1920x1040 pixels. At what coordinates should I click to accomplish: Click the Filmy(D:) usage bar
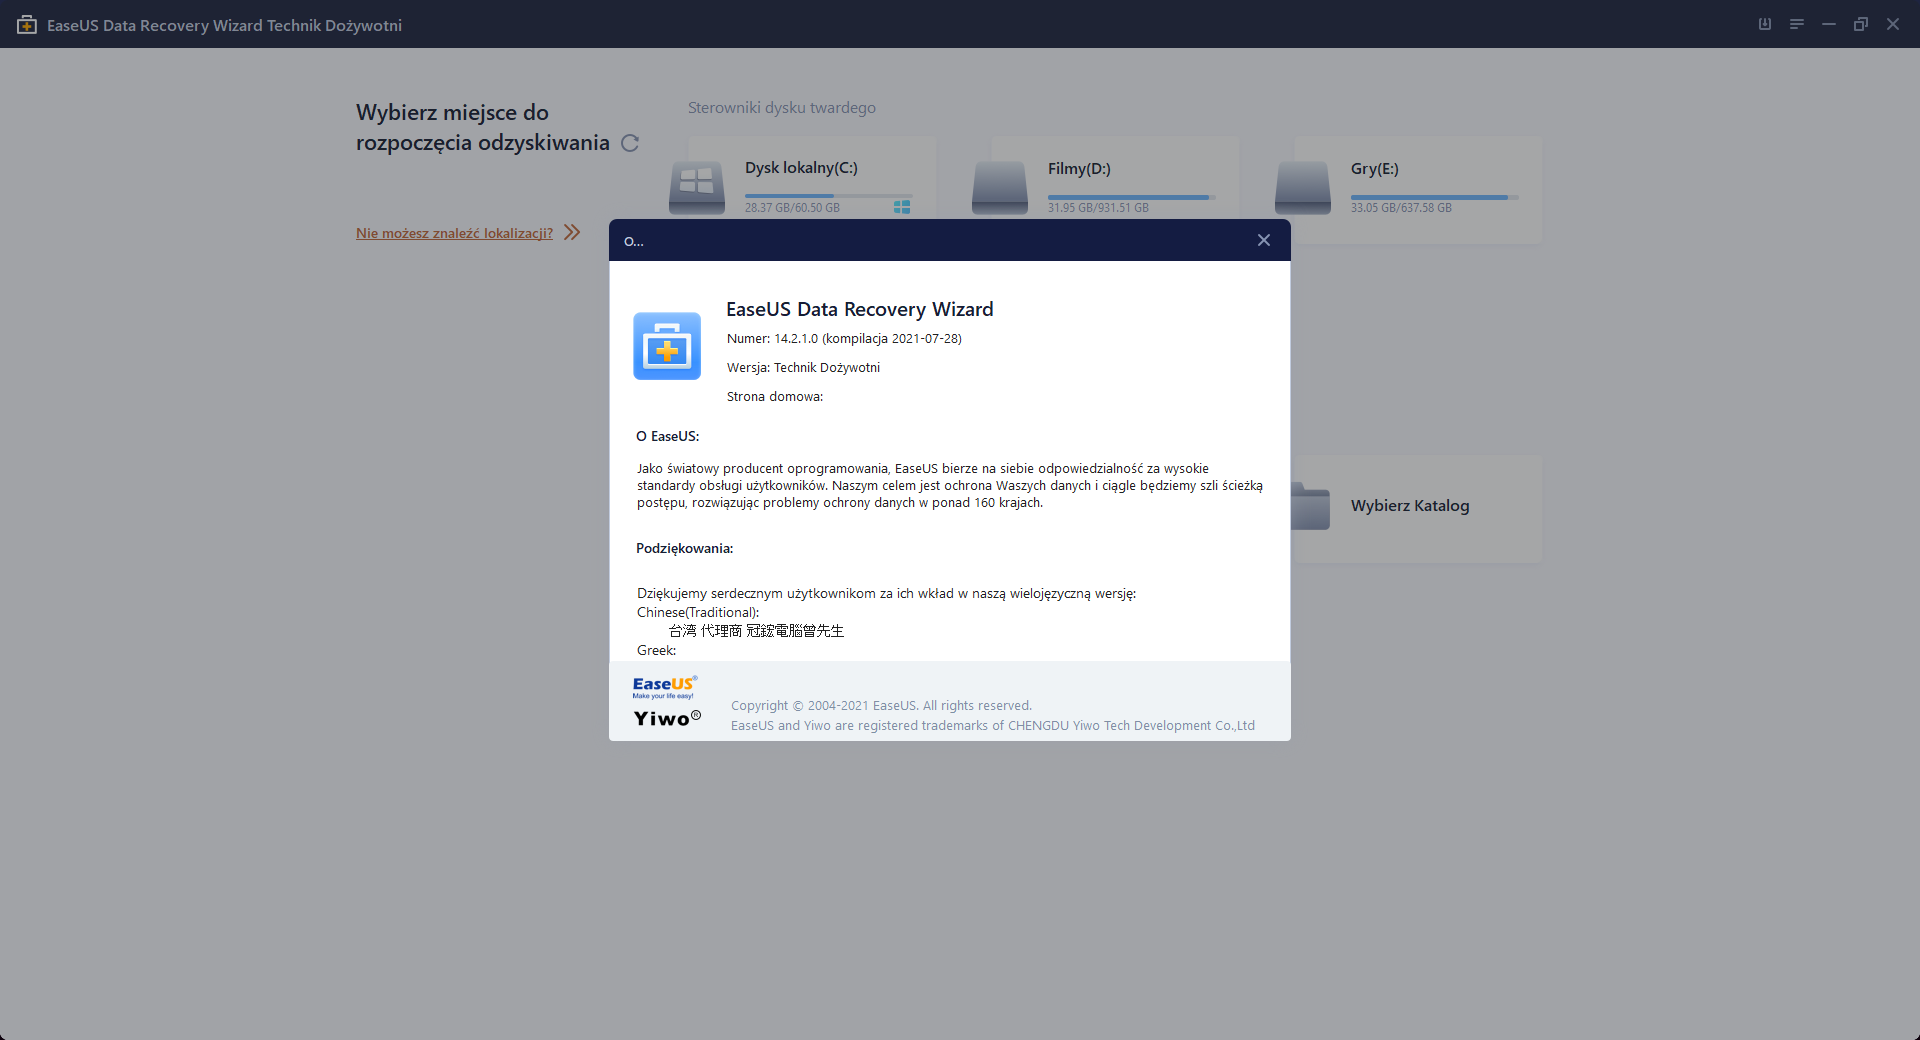pos(1132,197)
